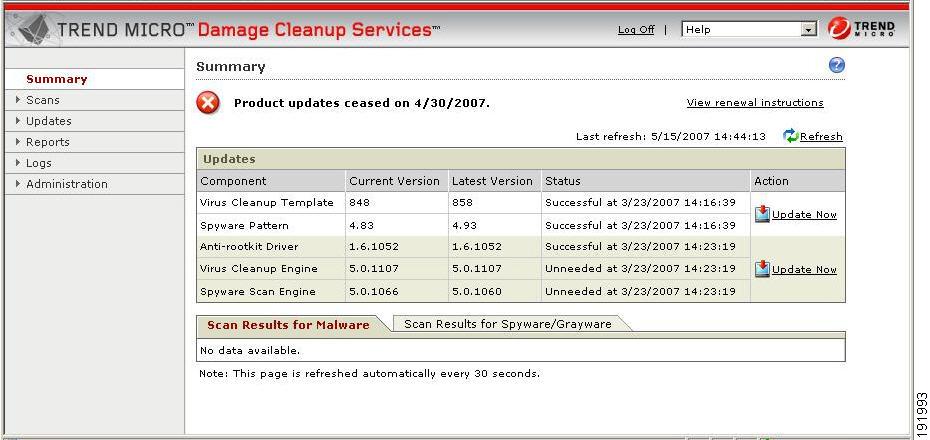The width and height of the screenshot is (930, 440).
Task: Click latest version value 4.93
Action: (464, 226)
